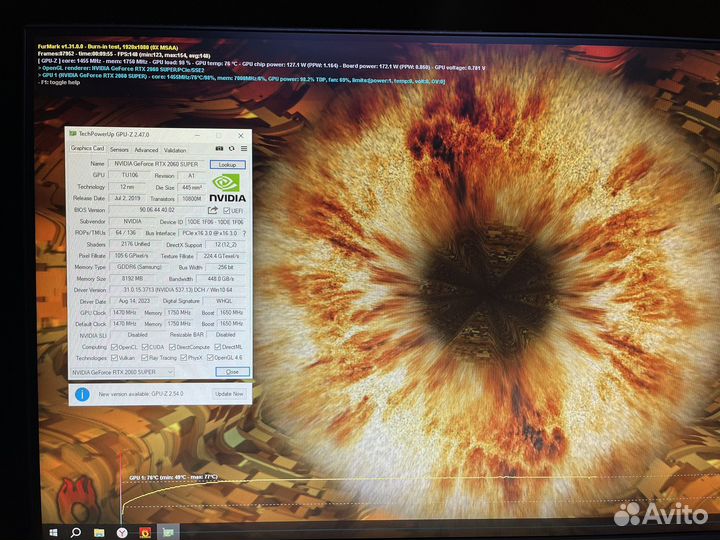This screenshot has width=720, height=540.
Task: Click the Lookup button
Action: (x=227, y=164)
